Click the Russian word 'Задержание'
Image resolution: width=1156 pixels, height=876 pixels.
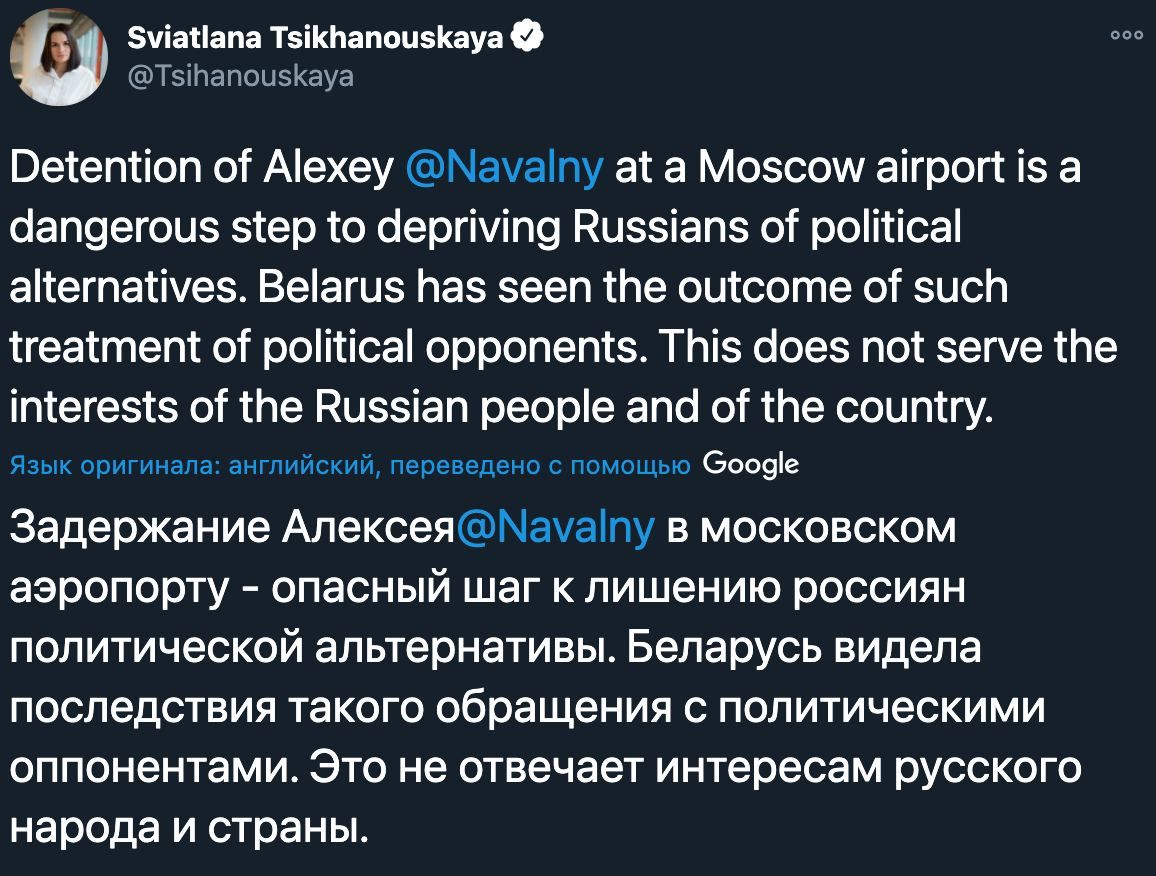point(140,528)
